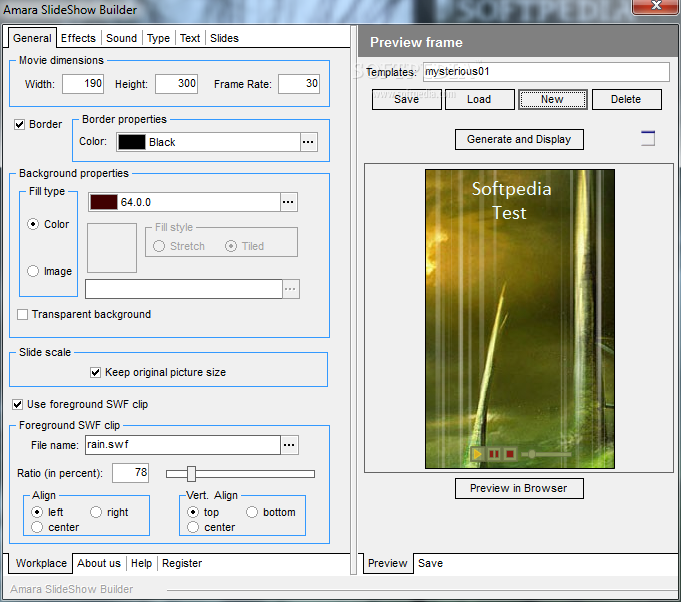
Task: Close the Amara SlideShow Builder window
Action: point(656,6)
